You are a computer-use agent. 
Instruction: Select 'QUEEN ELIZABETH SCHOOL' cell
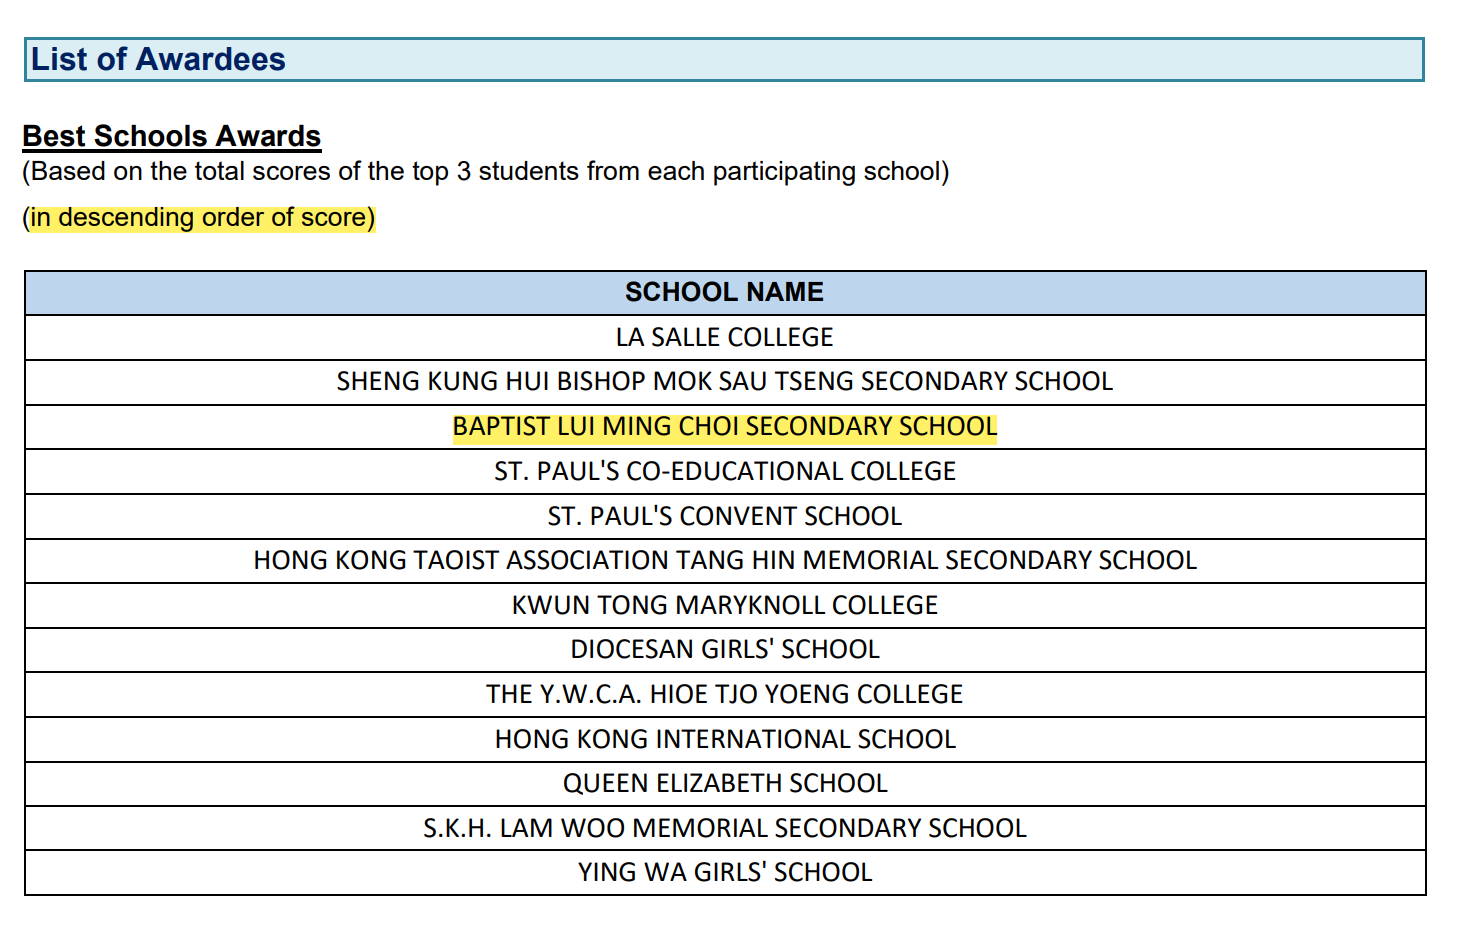(x=725, y=784)
